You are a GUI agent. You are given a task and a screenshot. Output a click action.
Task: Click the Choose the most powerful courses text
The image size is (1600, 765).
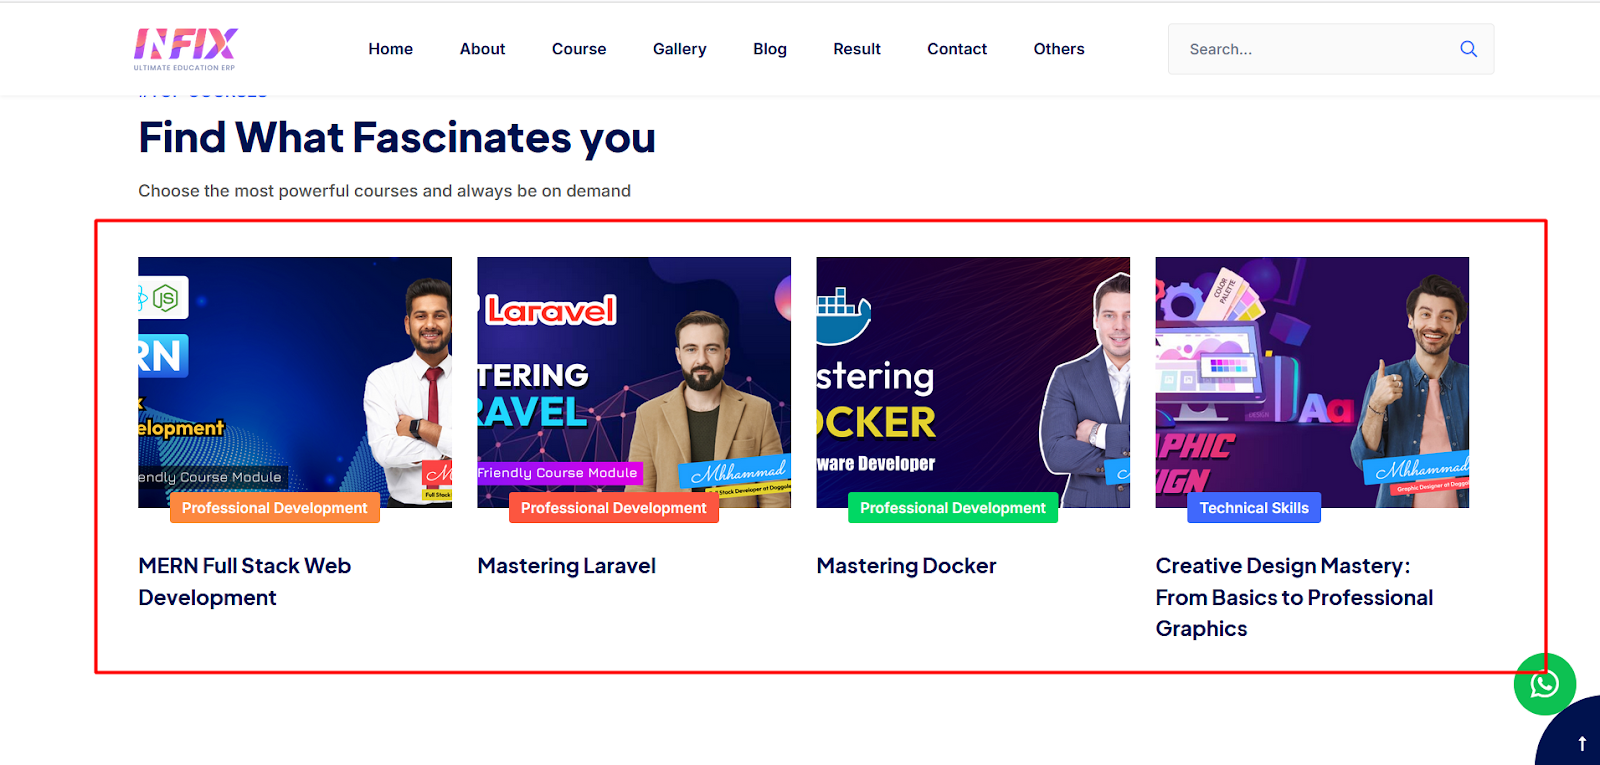[x=384, y=191]
